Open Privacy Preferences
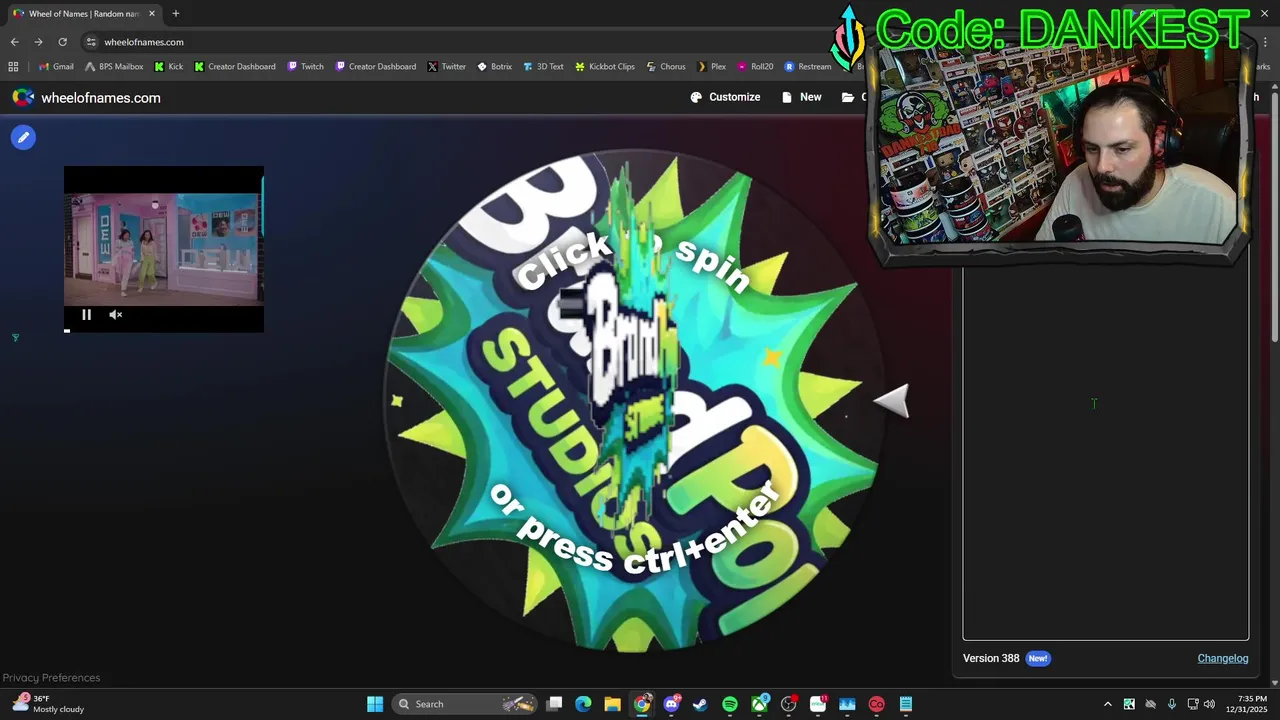Viewport: 1280px width, 720px height. coord(51,677)
